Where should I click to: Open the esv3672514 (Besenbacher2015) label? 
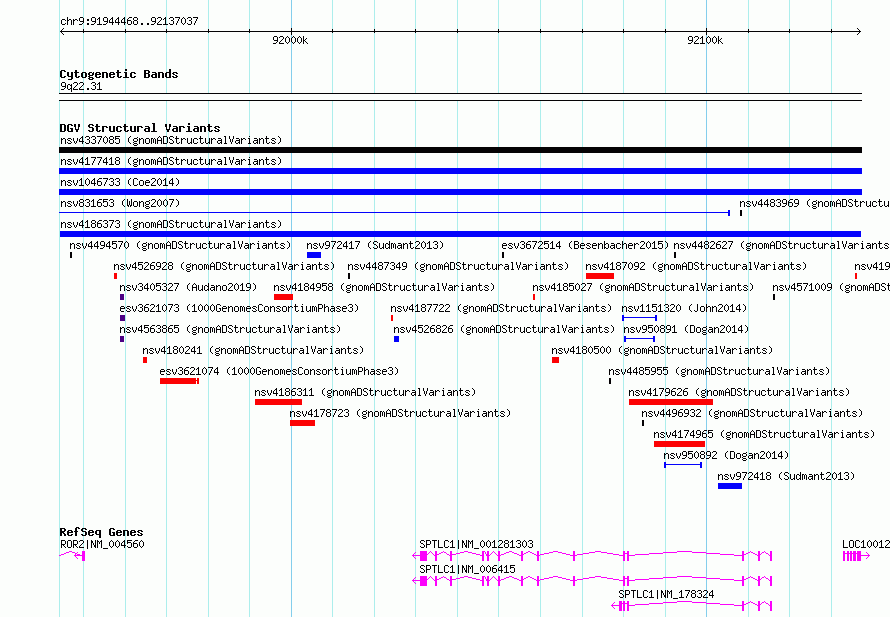(x=585, y=245)
